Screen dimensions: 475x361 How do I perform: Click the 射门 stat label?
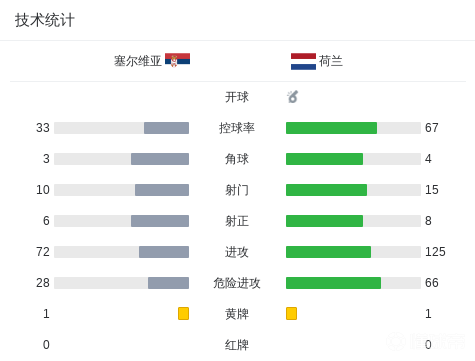(x=237, y=190)
